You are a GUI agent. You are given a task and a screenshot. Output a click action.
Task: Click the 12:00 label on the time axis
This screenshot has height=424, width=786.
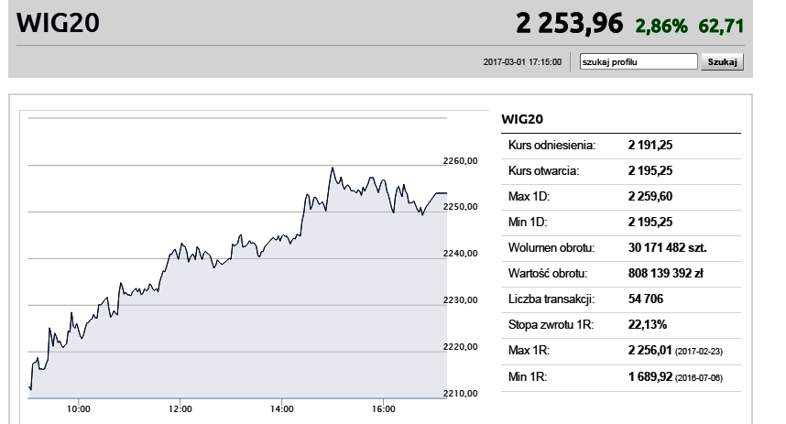180,409
